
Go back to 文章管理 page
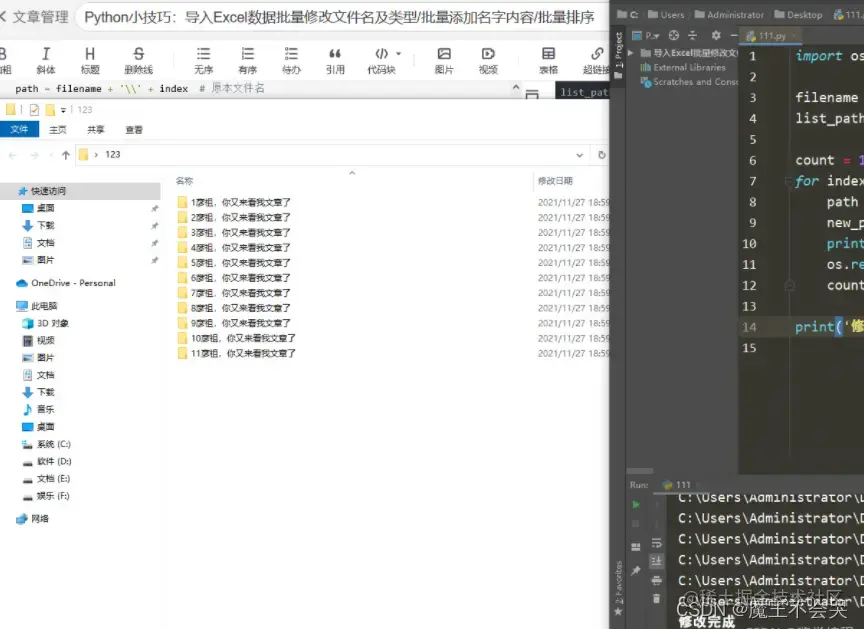[34, 17]
